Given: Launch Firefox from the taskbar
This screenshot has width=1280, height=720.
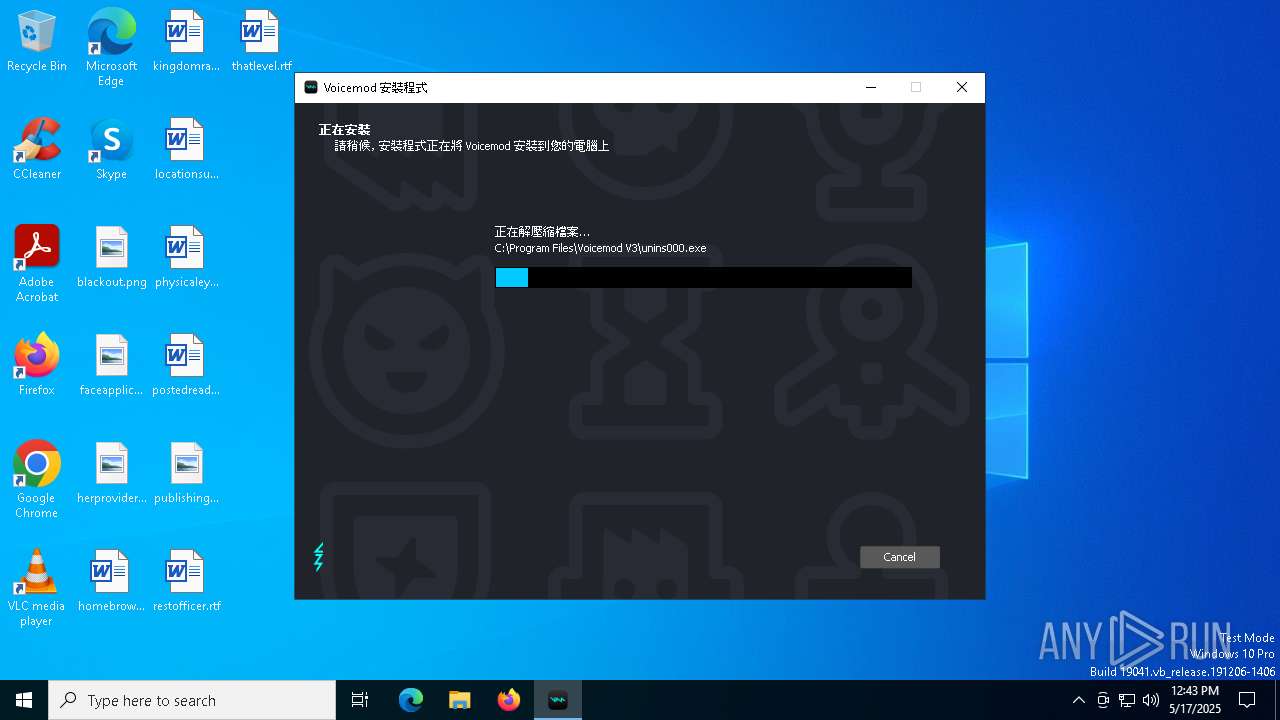Looking at the screenshot, I should (x=509, y=700).
